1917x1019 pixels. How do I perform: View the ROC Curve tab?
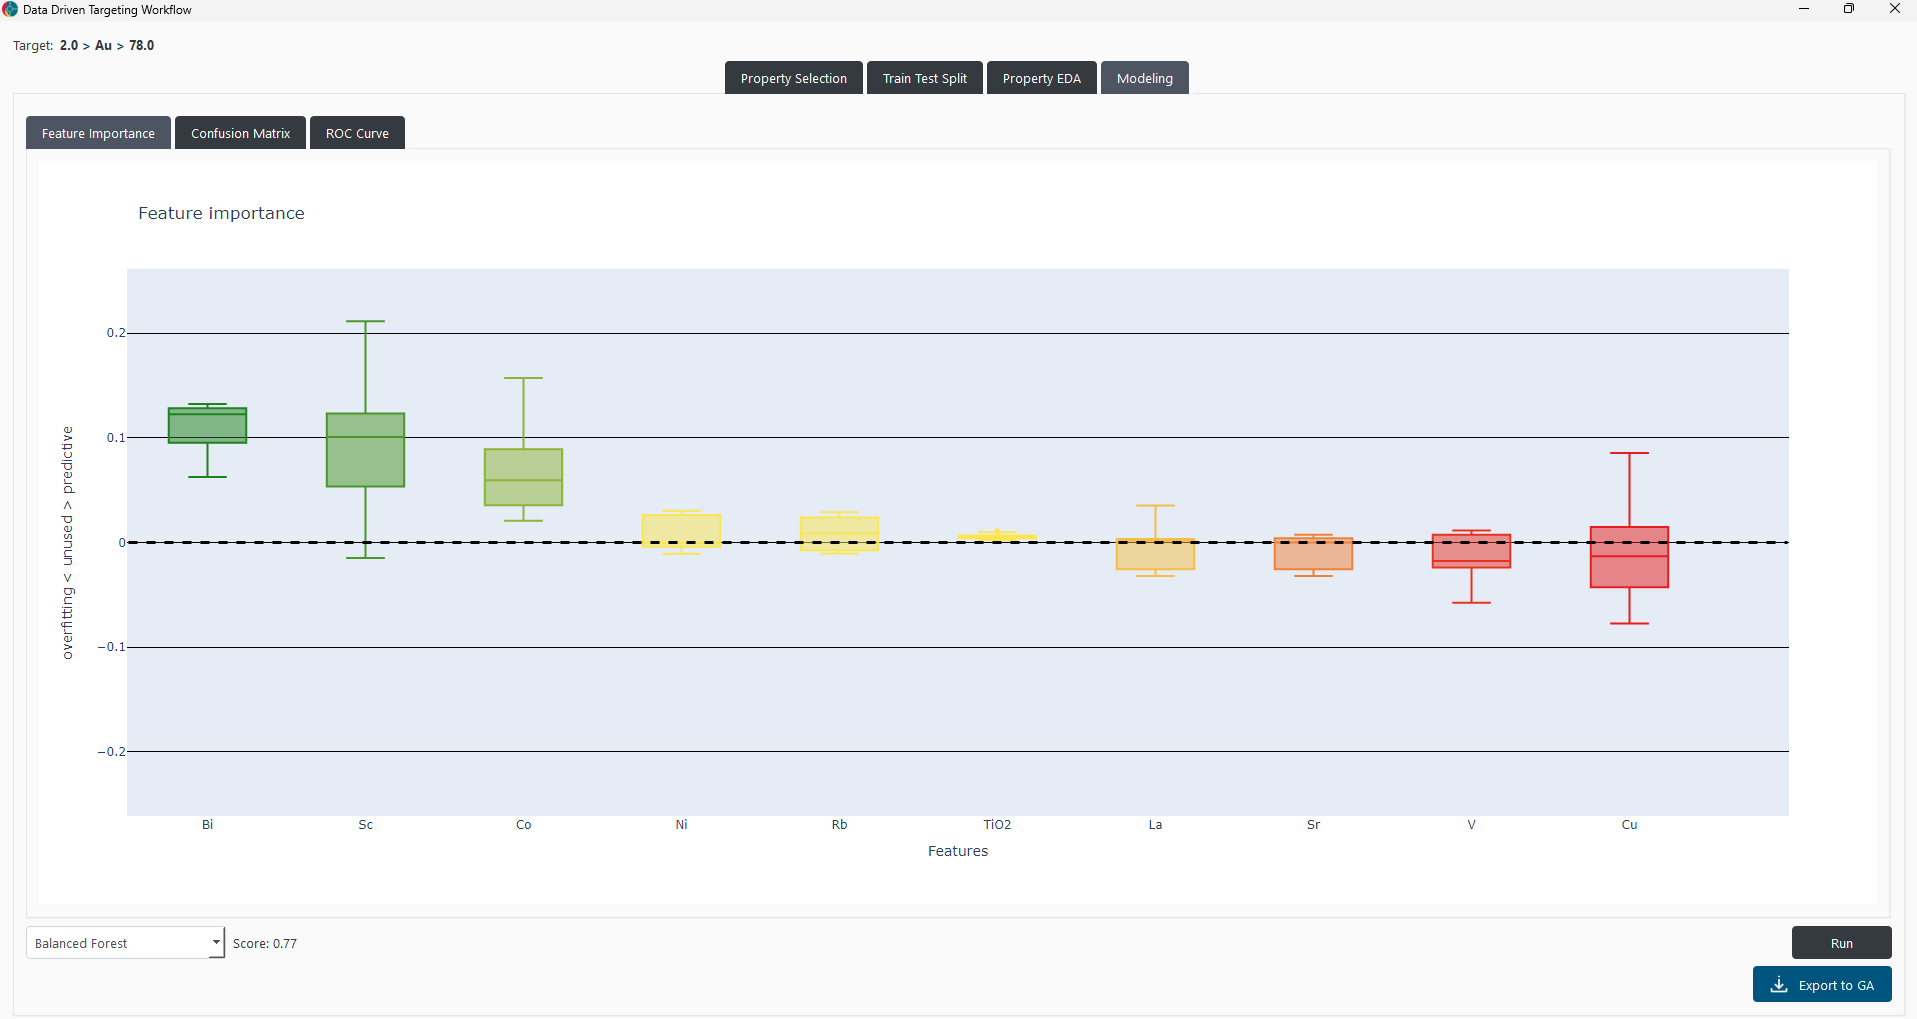pos(357,133)
